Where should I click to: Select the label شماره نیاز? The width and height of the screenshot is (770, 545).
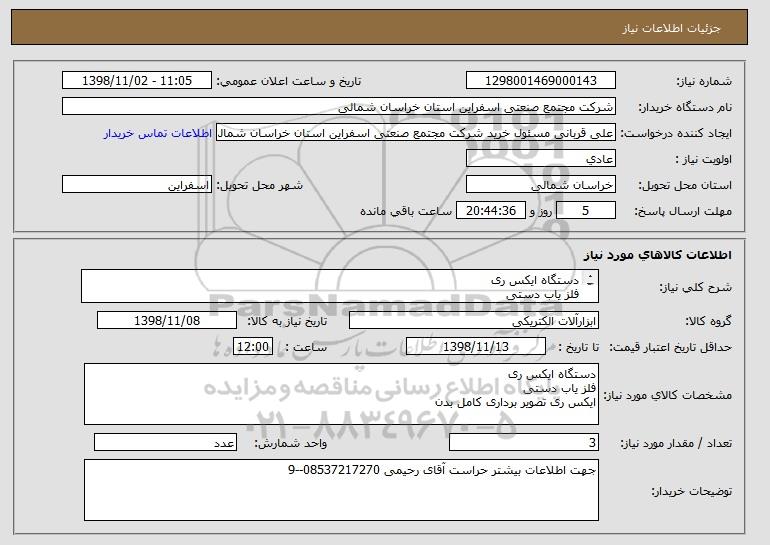coord(704,82)
